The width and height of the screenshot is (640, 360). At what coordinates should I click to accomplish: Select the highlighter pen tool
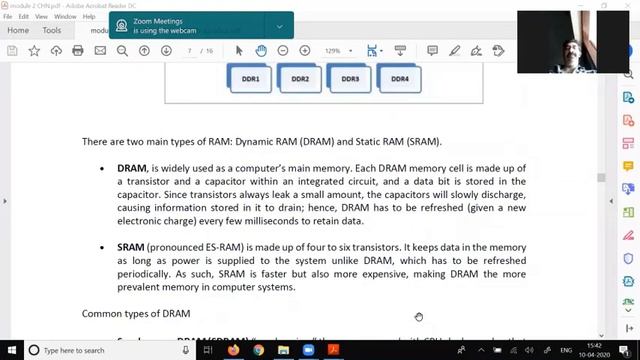pyautogui.click(x=454, y=51)
